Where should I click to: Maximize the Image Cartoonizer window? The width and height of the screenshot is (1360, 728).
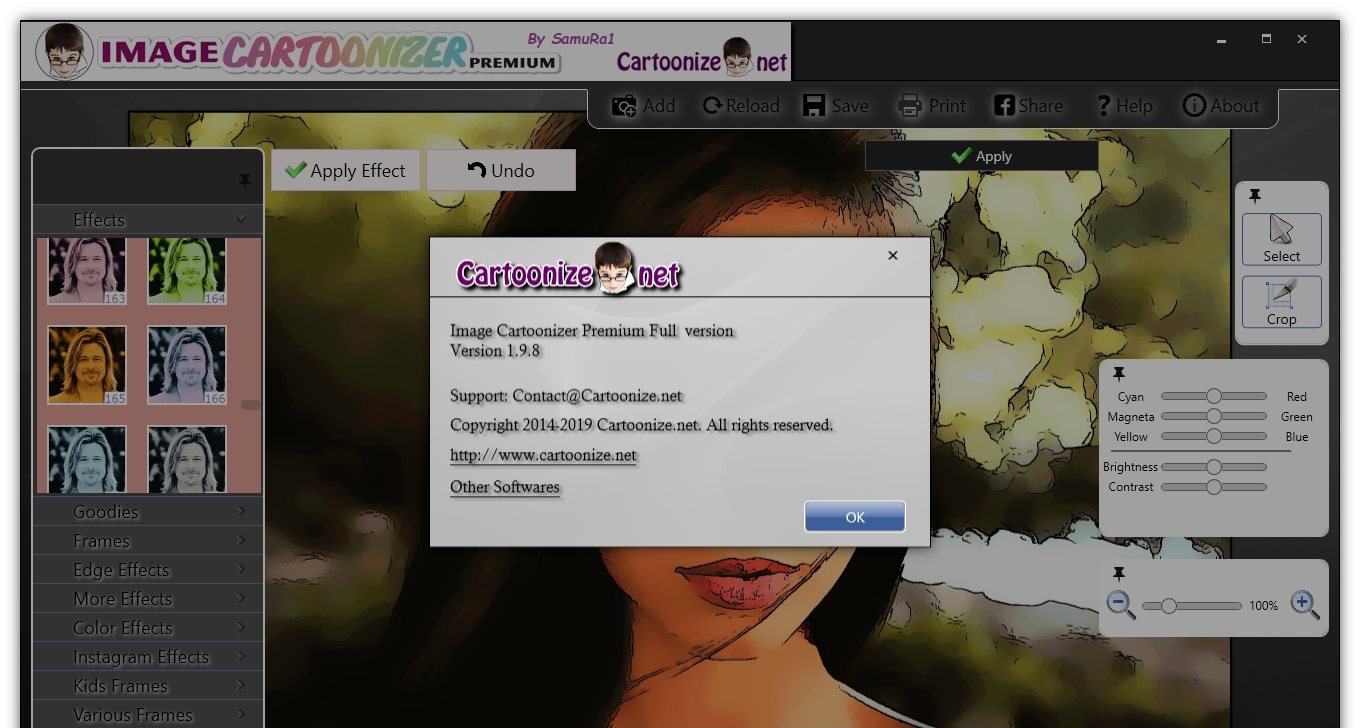click(x=1266, y=39)
